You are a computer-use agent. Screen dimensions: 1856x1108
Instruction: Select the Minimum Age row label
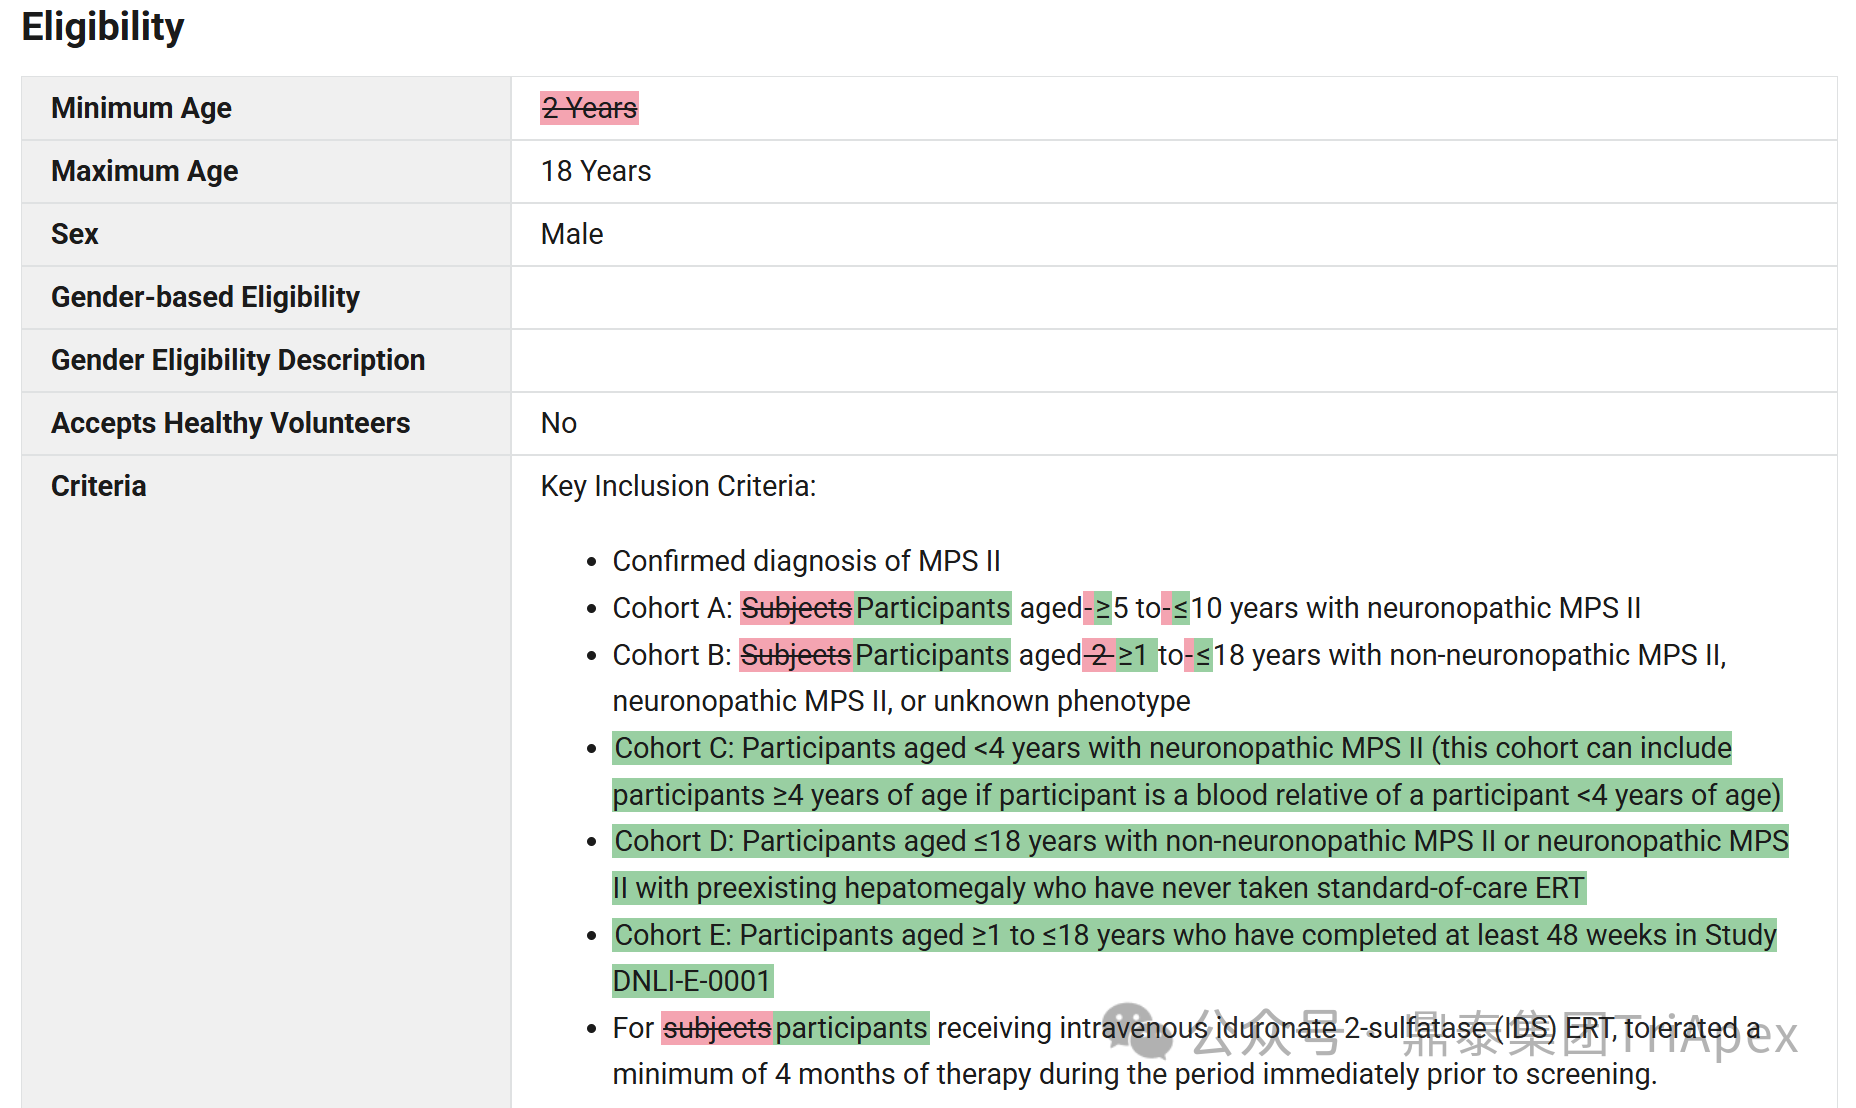pos(141,108)
